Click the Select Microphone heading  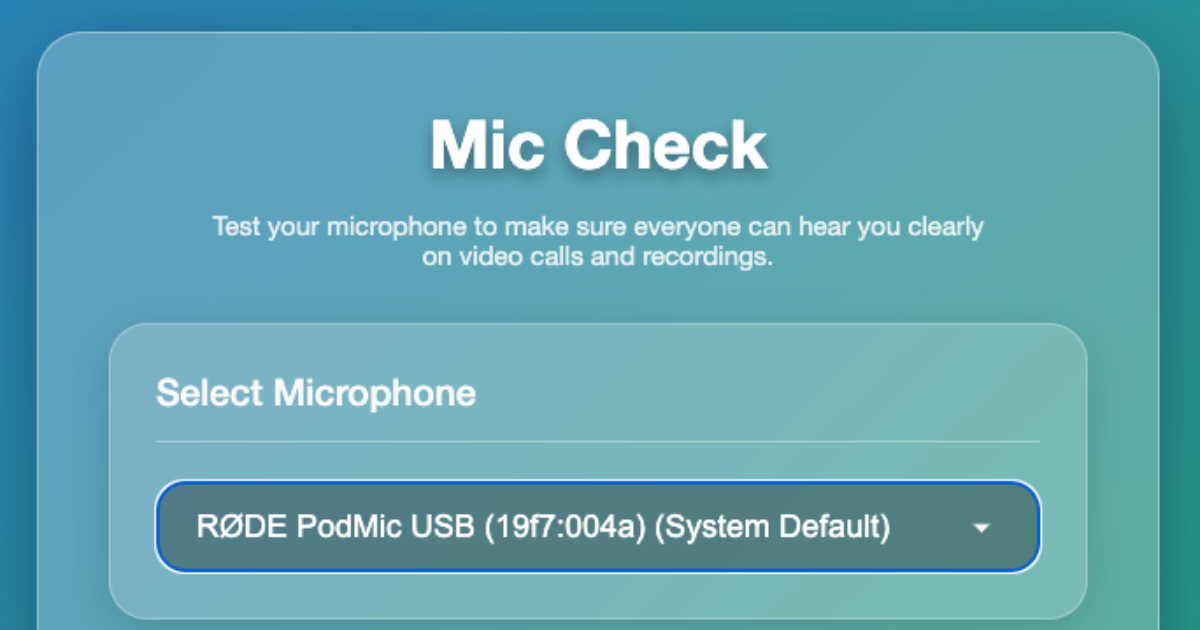pos(316,393)
